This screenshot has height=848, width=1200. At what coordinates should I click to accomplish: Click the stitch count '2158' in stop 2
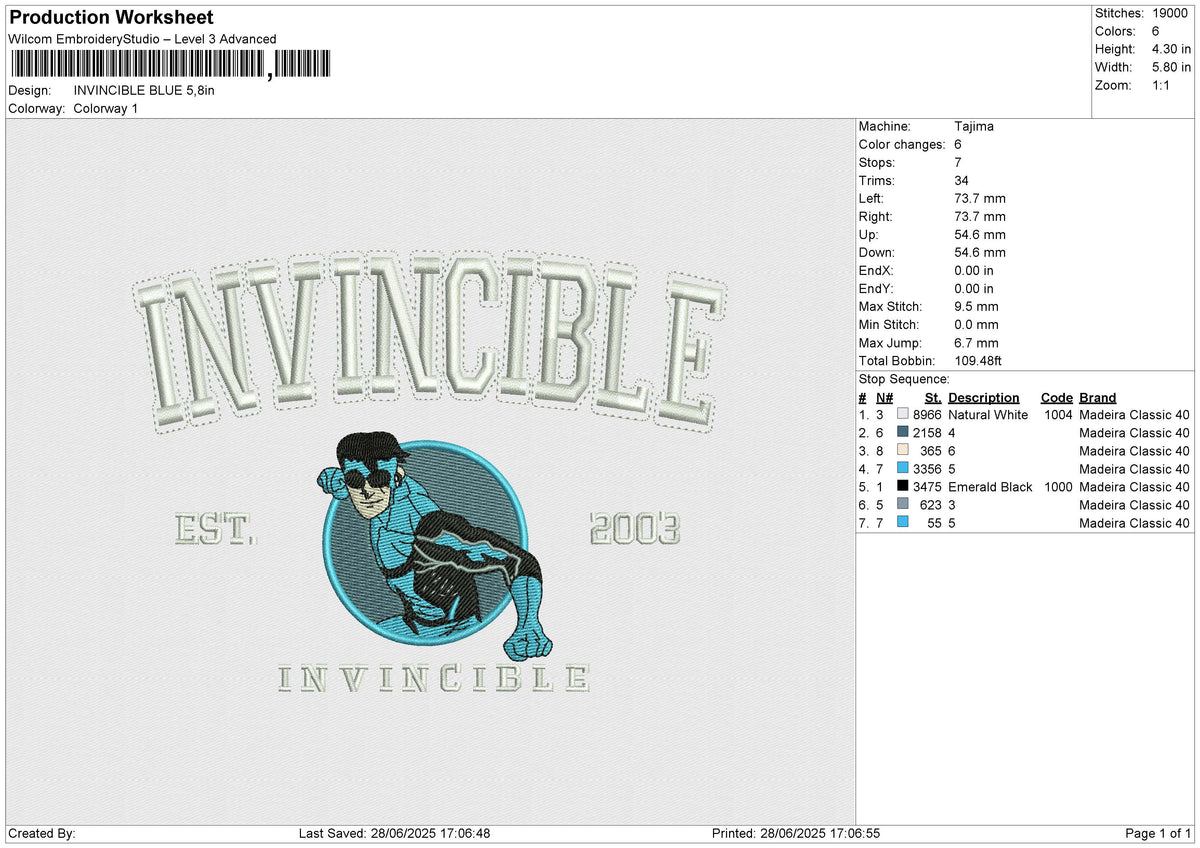(x=927, y=432)
